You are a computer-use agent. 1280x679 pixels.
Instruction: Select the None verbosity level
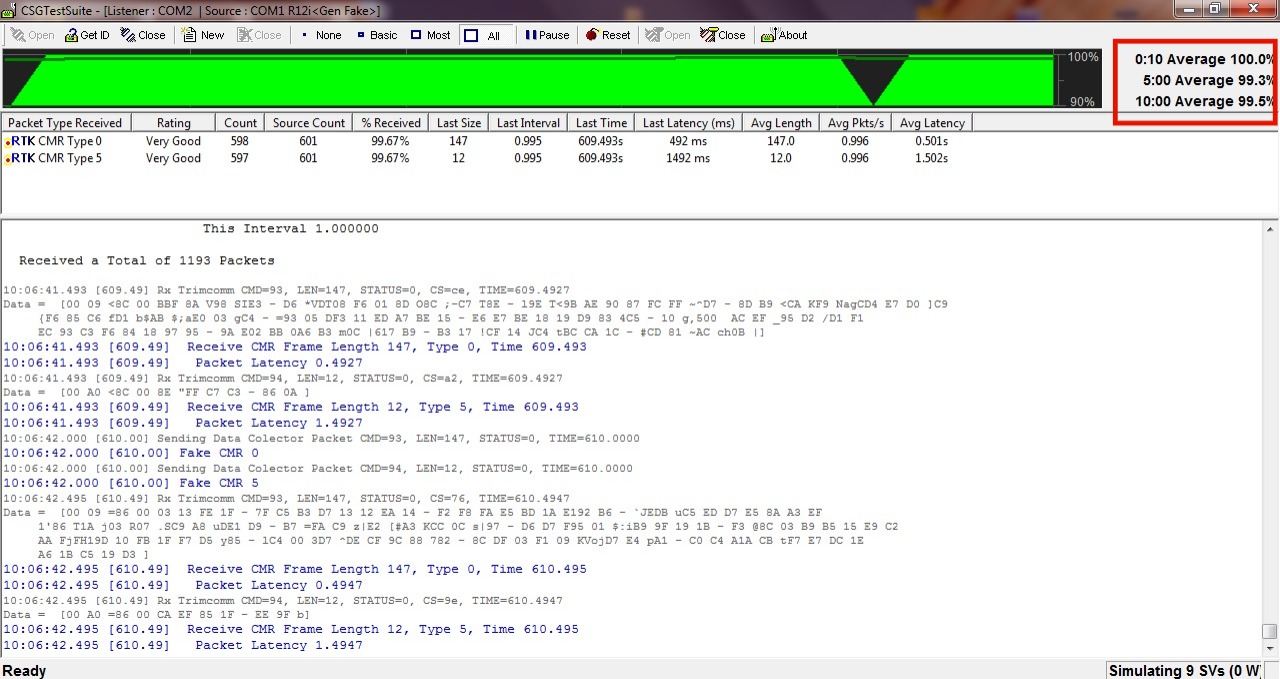pyautogui.click(x=320, y=35)
